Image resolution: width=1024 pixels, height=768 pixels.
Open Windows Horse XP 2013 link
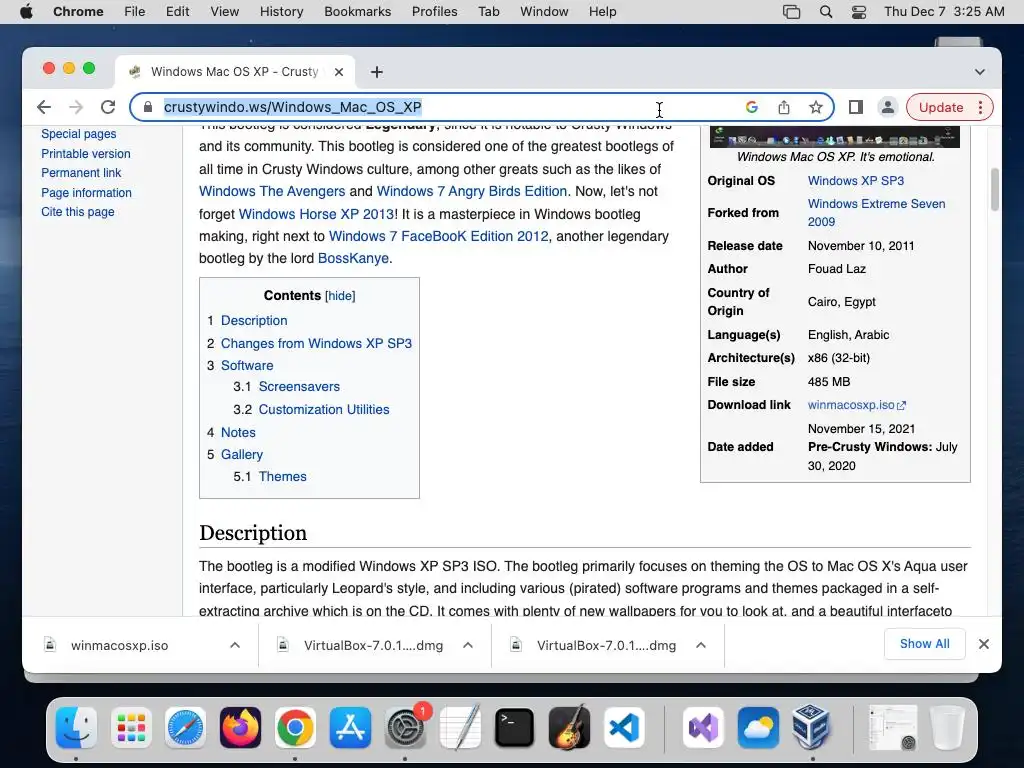click(x=316, y=214)
